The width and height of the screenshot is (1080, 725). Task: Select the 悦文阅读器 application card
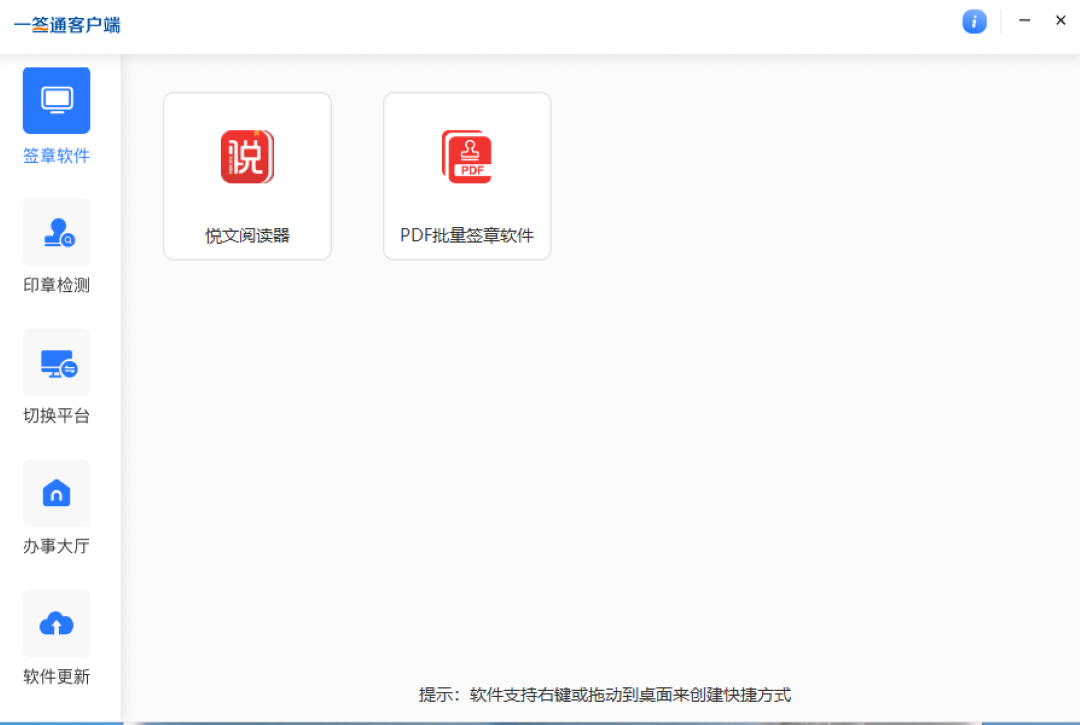(246, 175)
